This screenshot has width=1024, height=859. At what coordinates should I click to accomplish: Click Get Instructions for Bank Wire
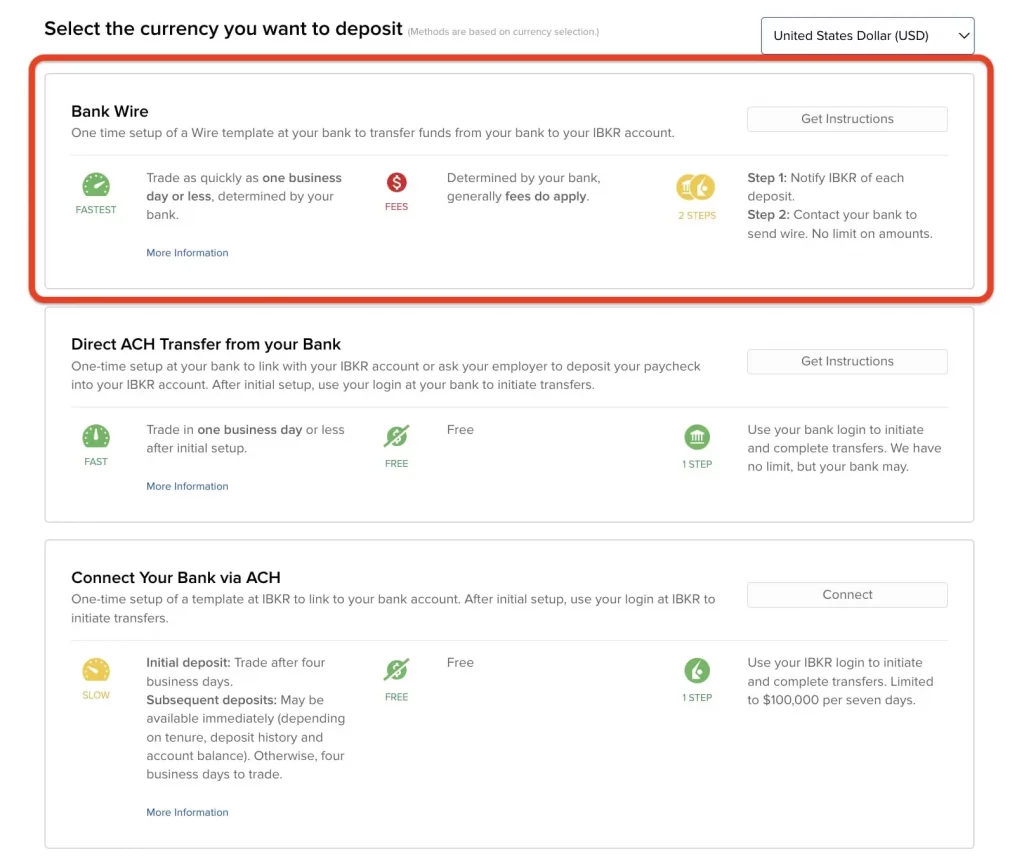click(x=847, y=119)
